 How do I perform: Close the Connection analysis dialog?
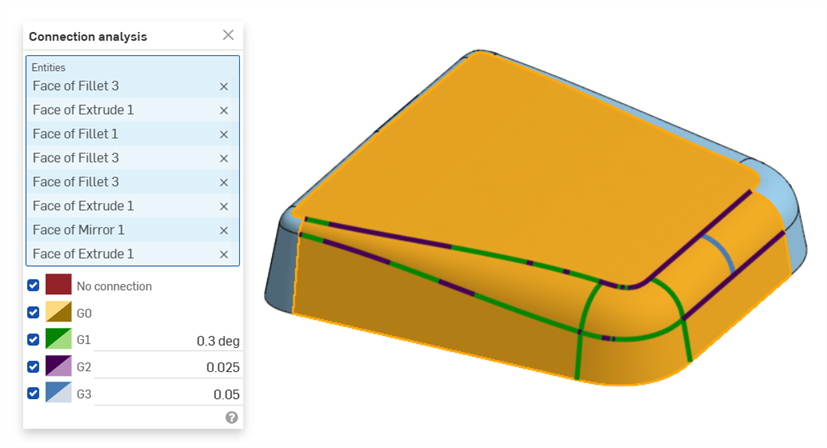pyautogui.click(x=228, y=35)
